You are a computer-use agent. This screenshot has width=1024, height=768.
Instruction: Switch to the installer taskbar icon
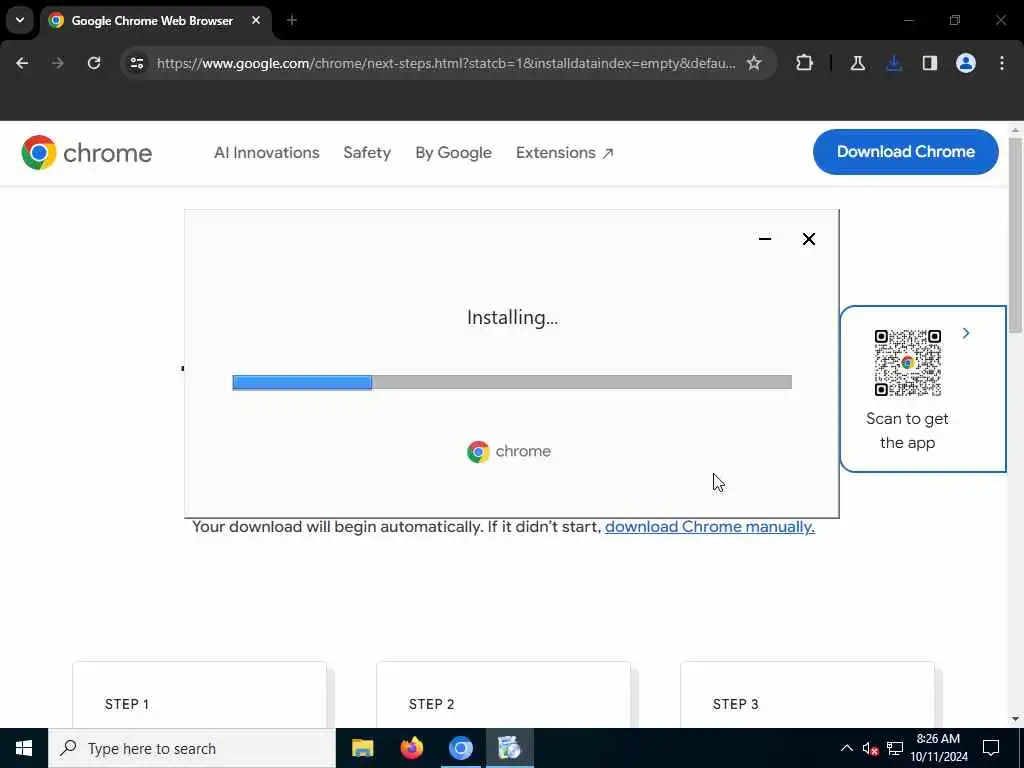(509, 748)
